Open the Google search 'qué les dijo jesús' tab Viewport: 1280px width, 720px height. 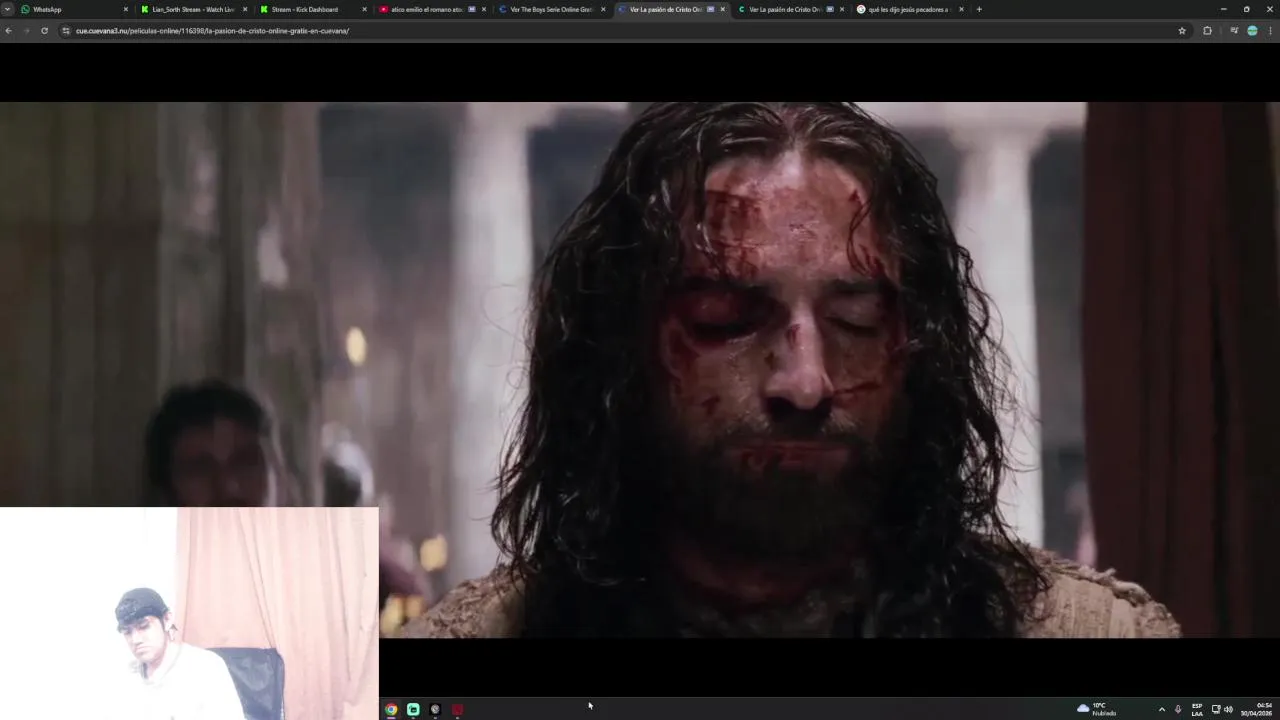point(908,9)
